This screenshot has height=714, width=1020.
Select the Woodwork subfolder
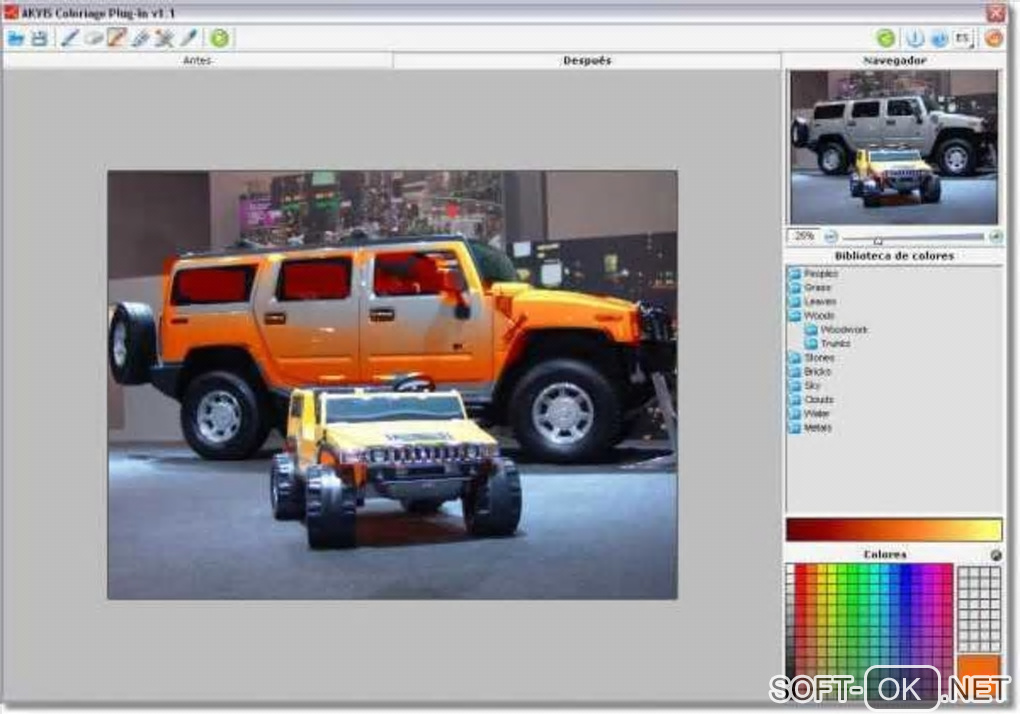point(836,330)
